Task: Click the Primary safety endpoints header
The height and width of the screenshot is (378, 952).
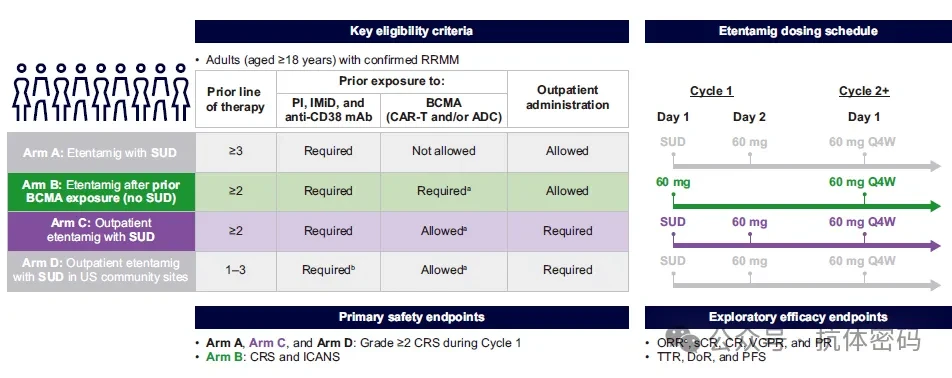Action: pyautogui.click(x=412, y=317)
